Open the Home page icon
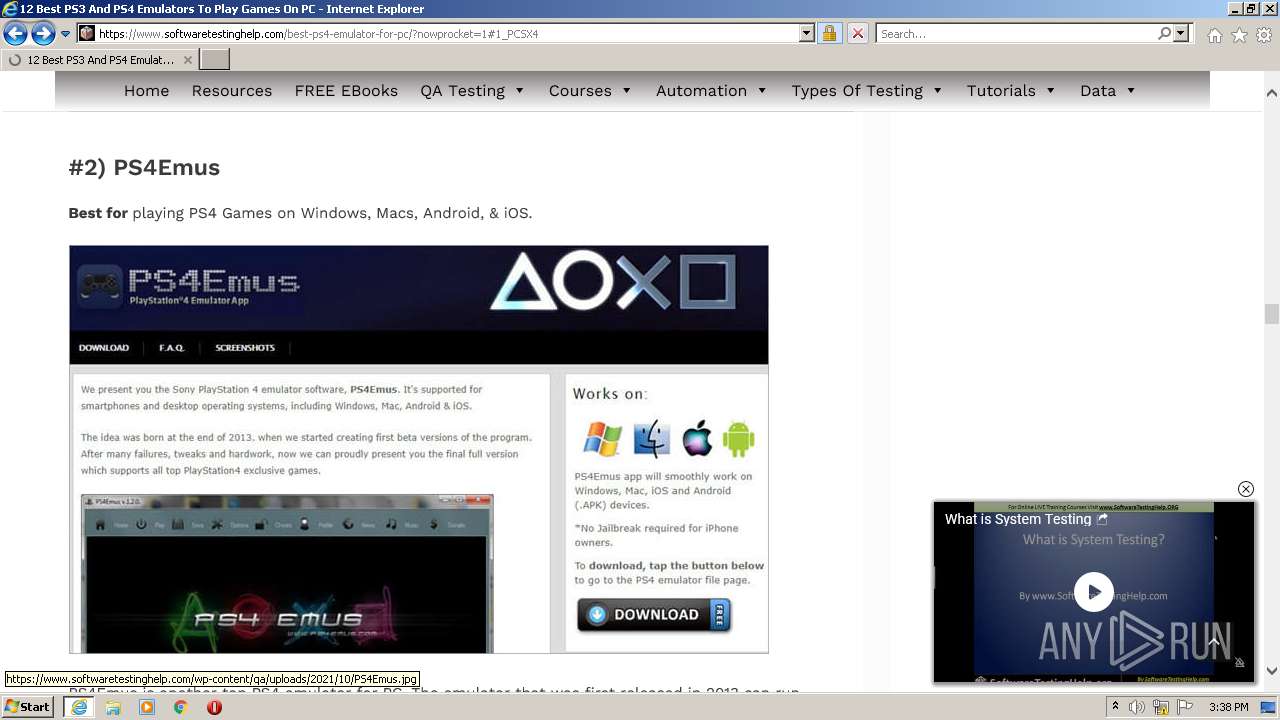The width and height of the screenshot is (1280, 720). 1214,34
